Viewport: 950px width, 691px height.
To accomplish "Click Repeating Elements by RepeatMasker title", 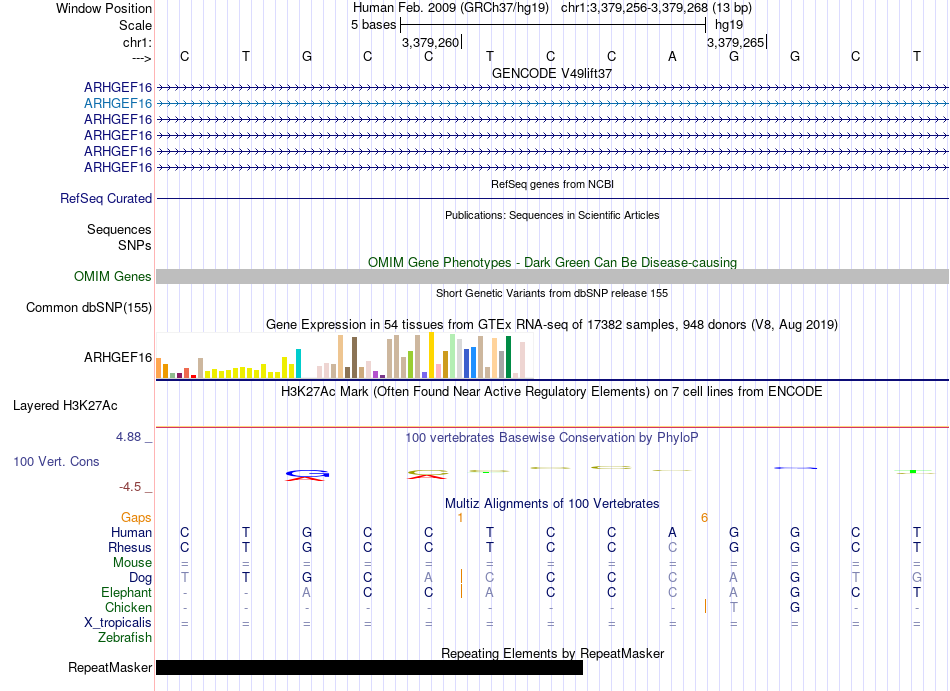I will tap(552, 653).
